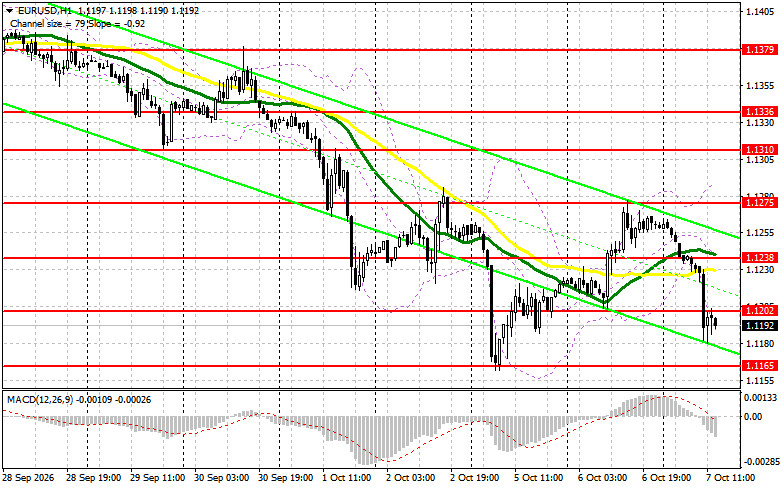Image resolution: width=781 pixels, height=489 pixels.
Task: Select the red 1.1275 level price tag
Action: 760,203
